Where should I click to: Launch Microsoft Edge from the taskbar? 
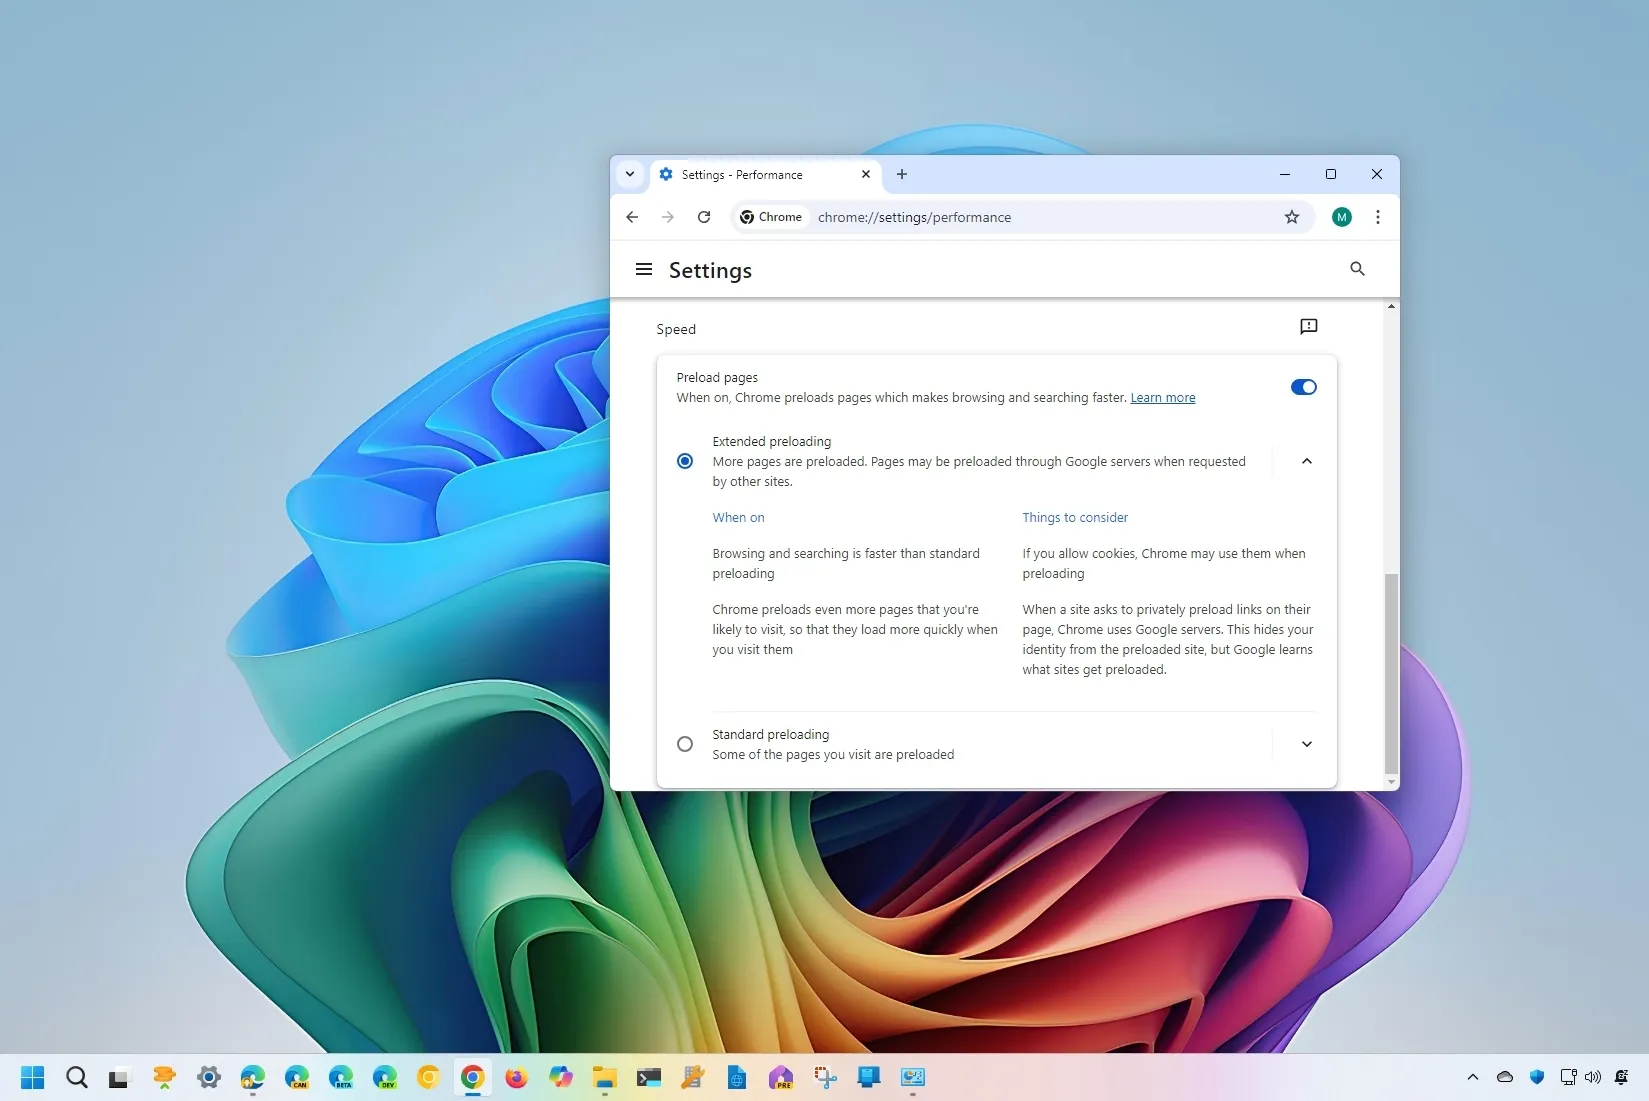252,1077
